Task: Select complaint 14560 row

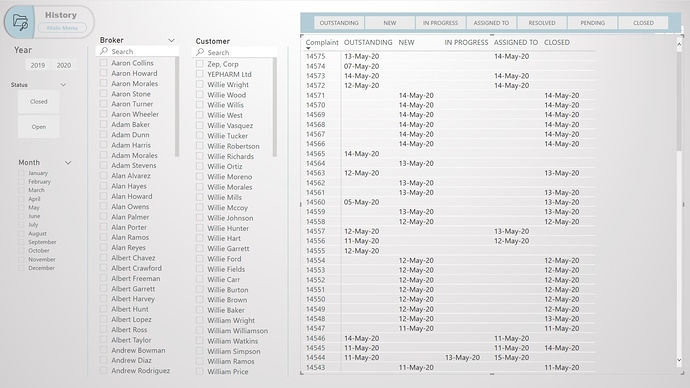Action: [449, 202]
